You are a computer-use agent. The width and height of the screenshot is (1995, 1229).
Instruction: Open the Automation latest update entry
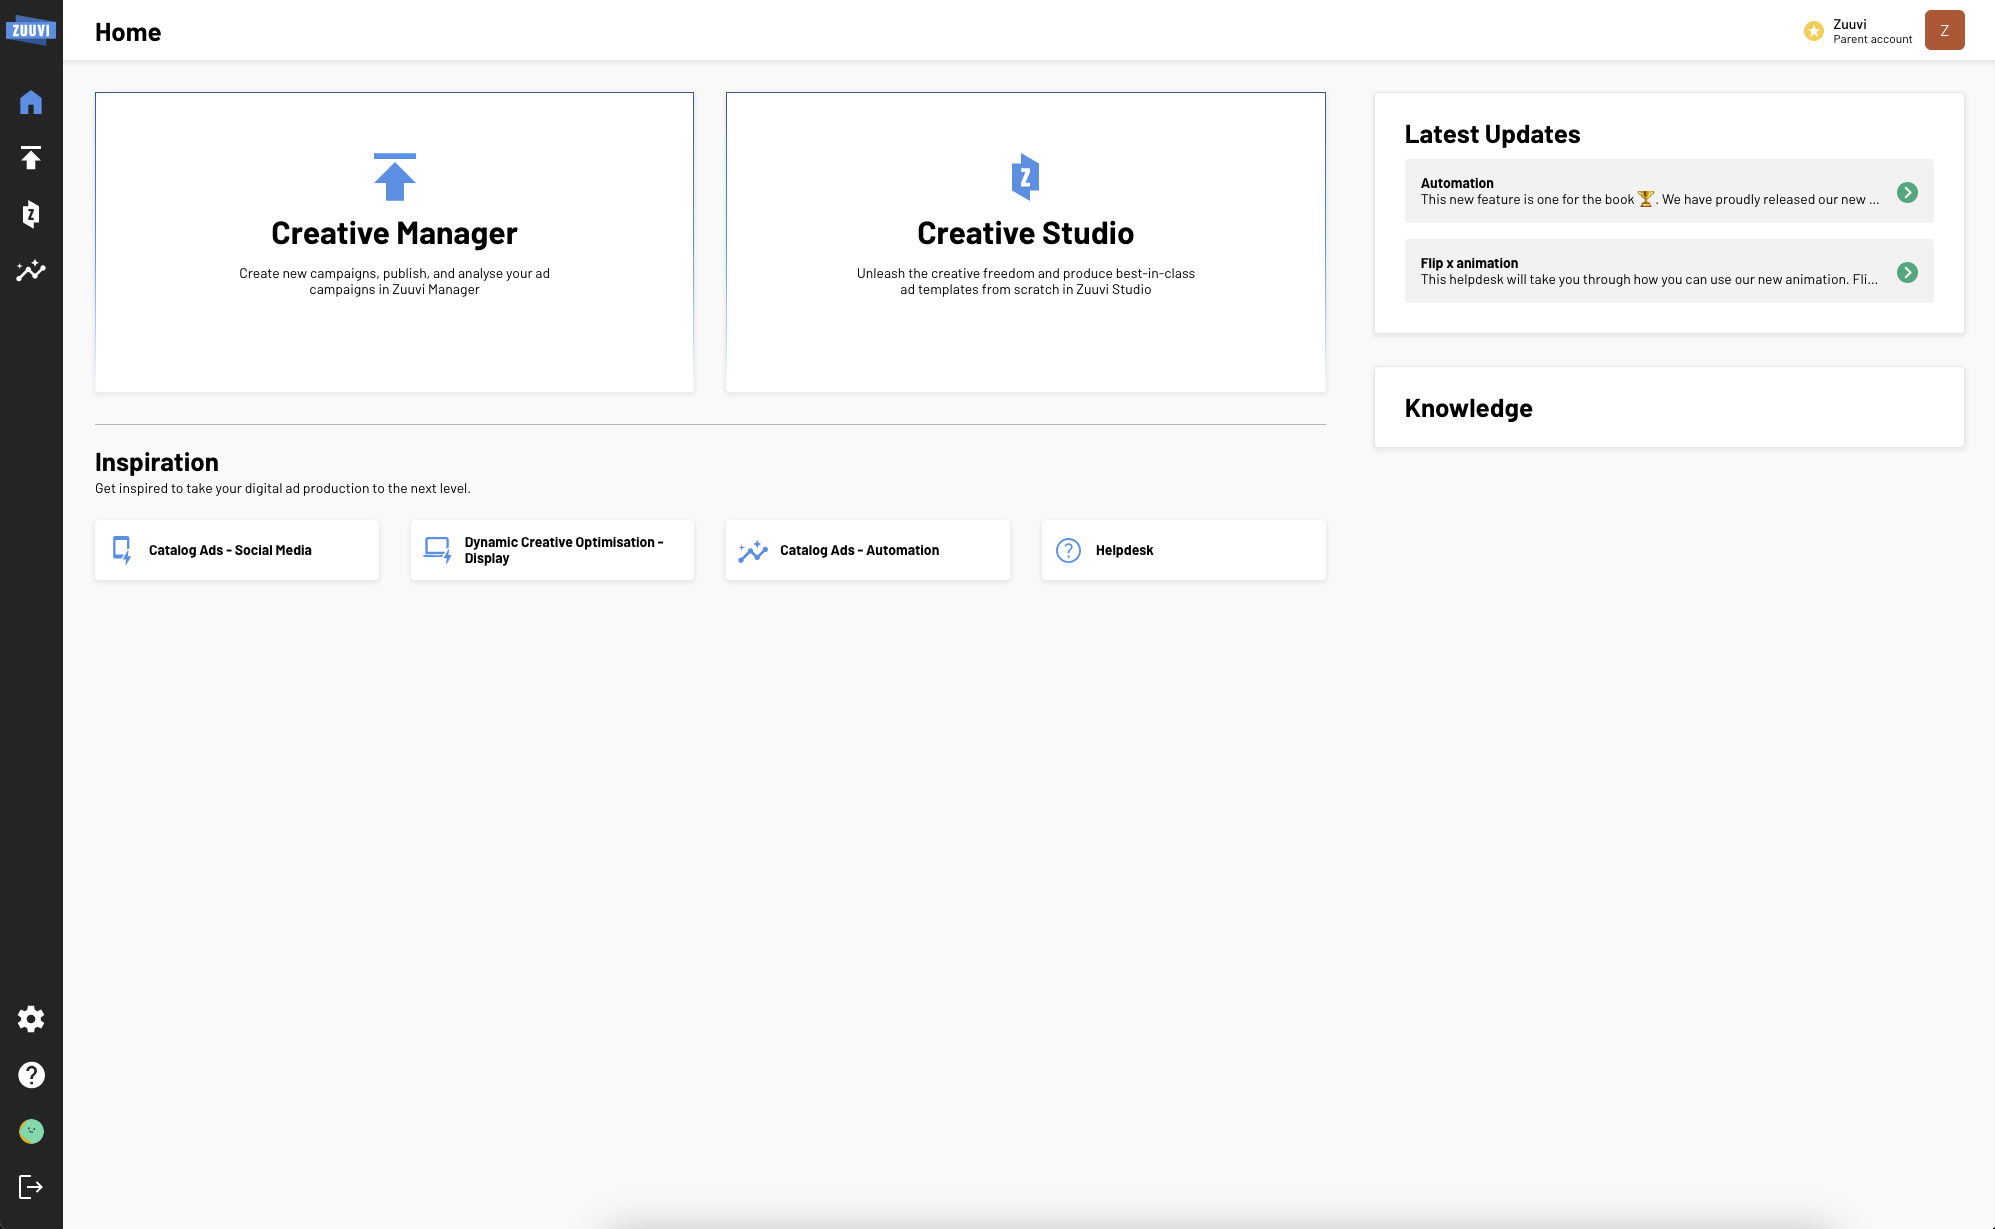point(1669,191)
